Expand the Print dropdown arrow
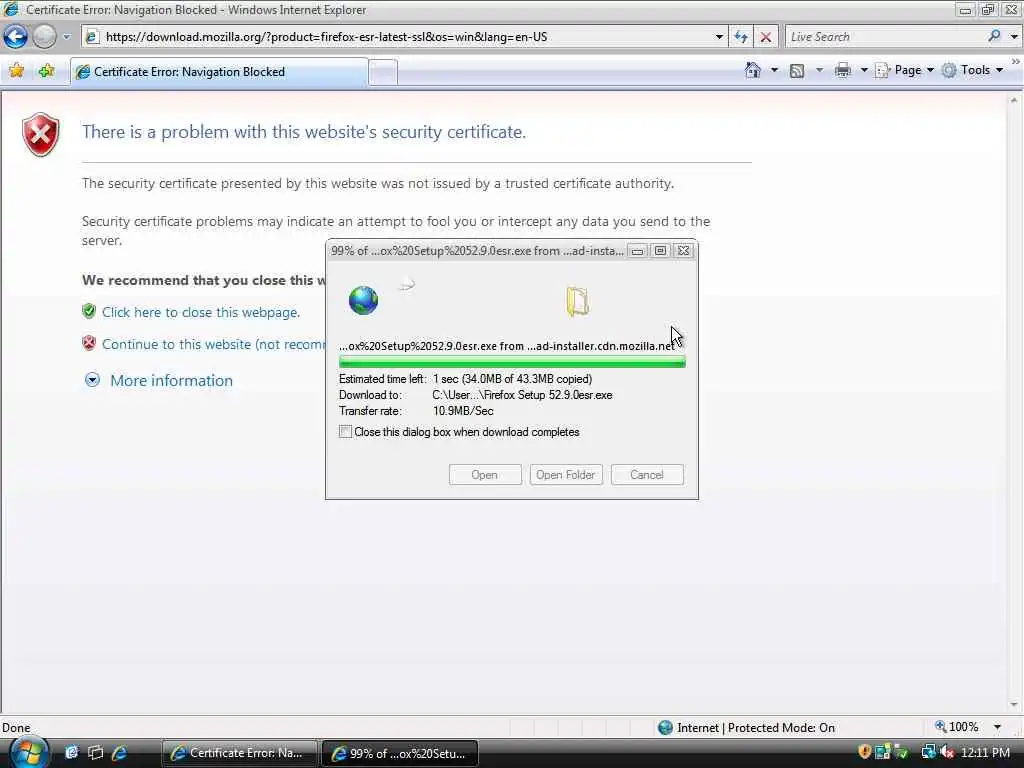Image resolution: width=1024 pixels, height=768 pixels. (x=864, y=70)
